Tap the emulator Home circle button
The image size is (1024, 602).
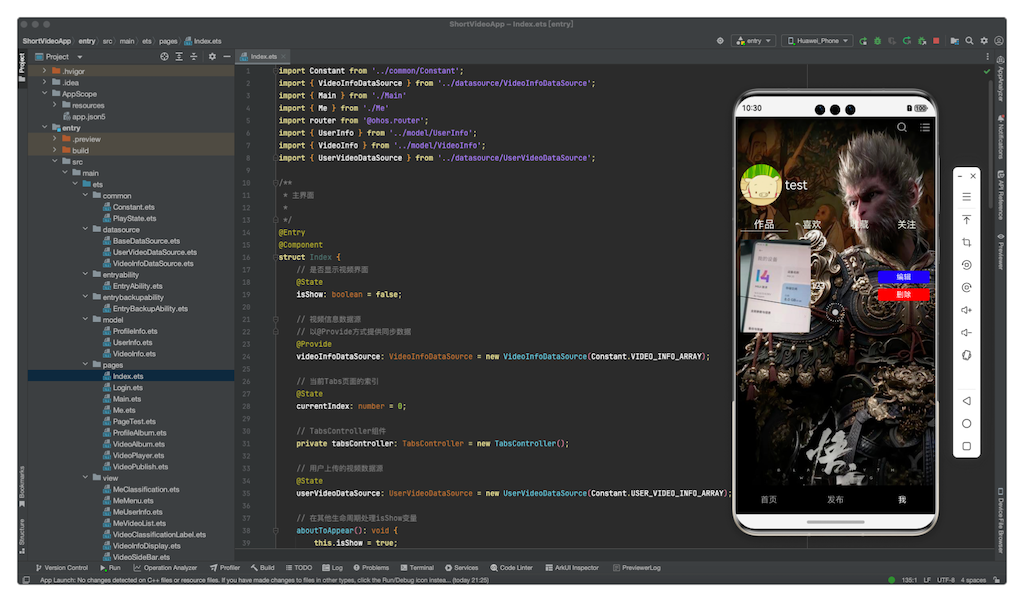point(967,424)
